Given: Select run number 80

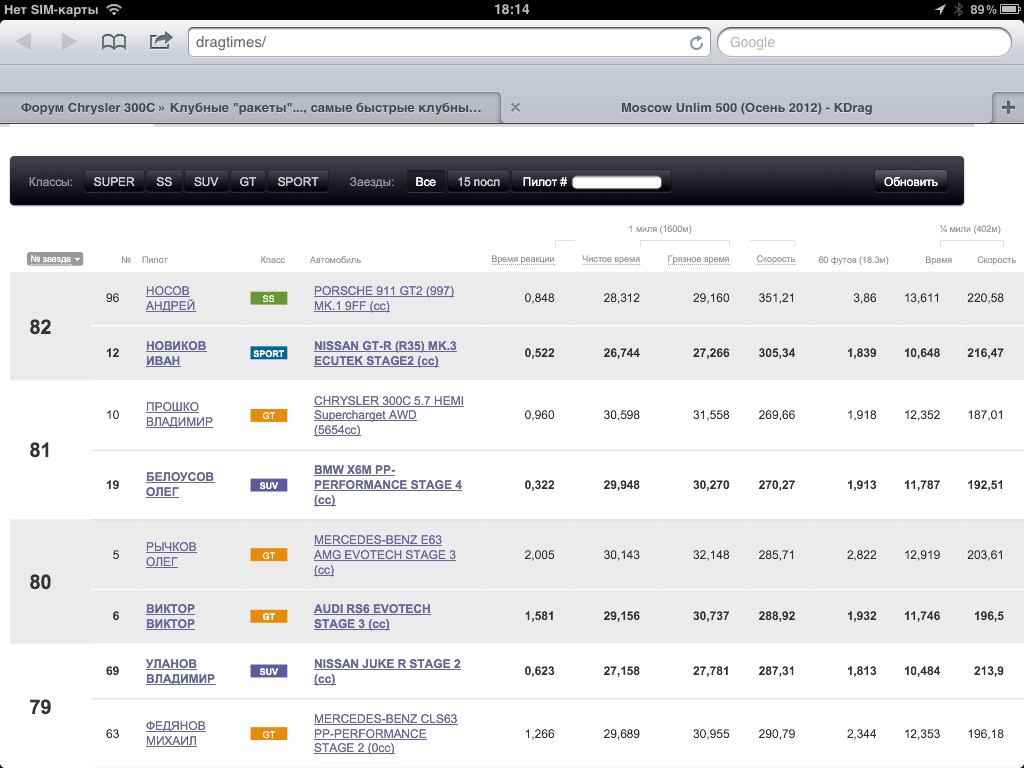Looking at the screenshot, I should (x=40, y=582).
